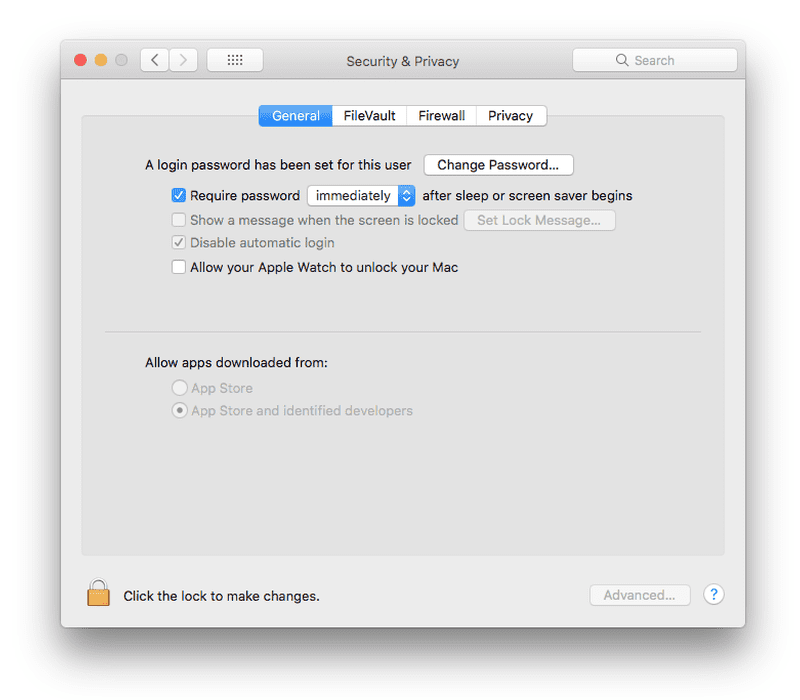Image resolution: width=800 pixels, height=700 pixels.
Task: Select the App Store radio button
Action: pos(179,387)
